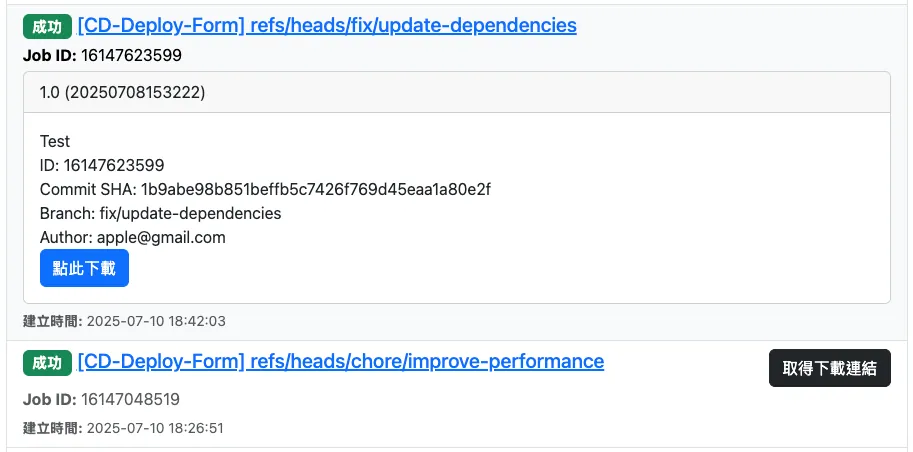Screen dimensions: 913x452
Task: Select the 'ID: 16147623599' line inside the card
Action: coord(102,166)
